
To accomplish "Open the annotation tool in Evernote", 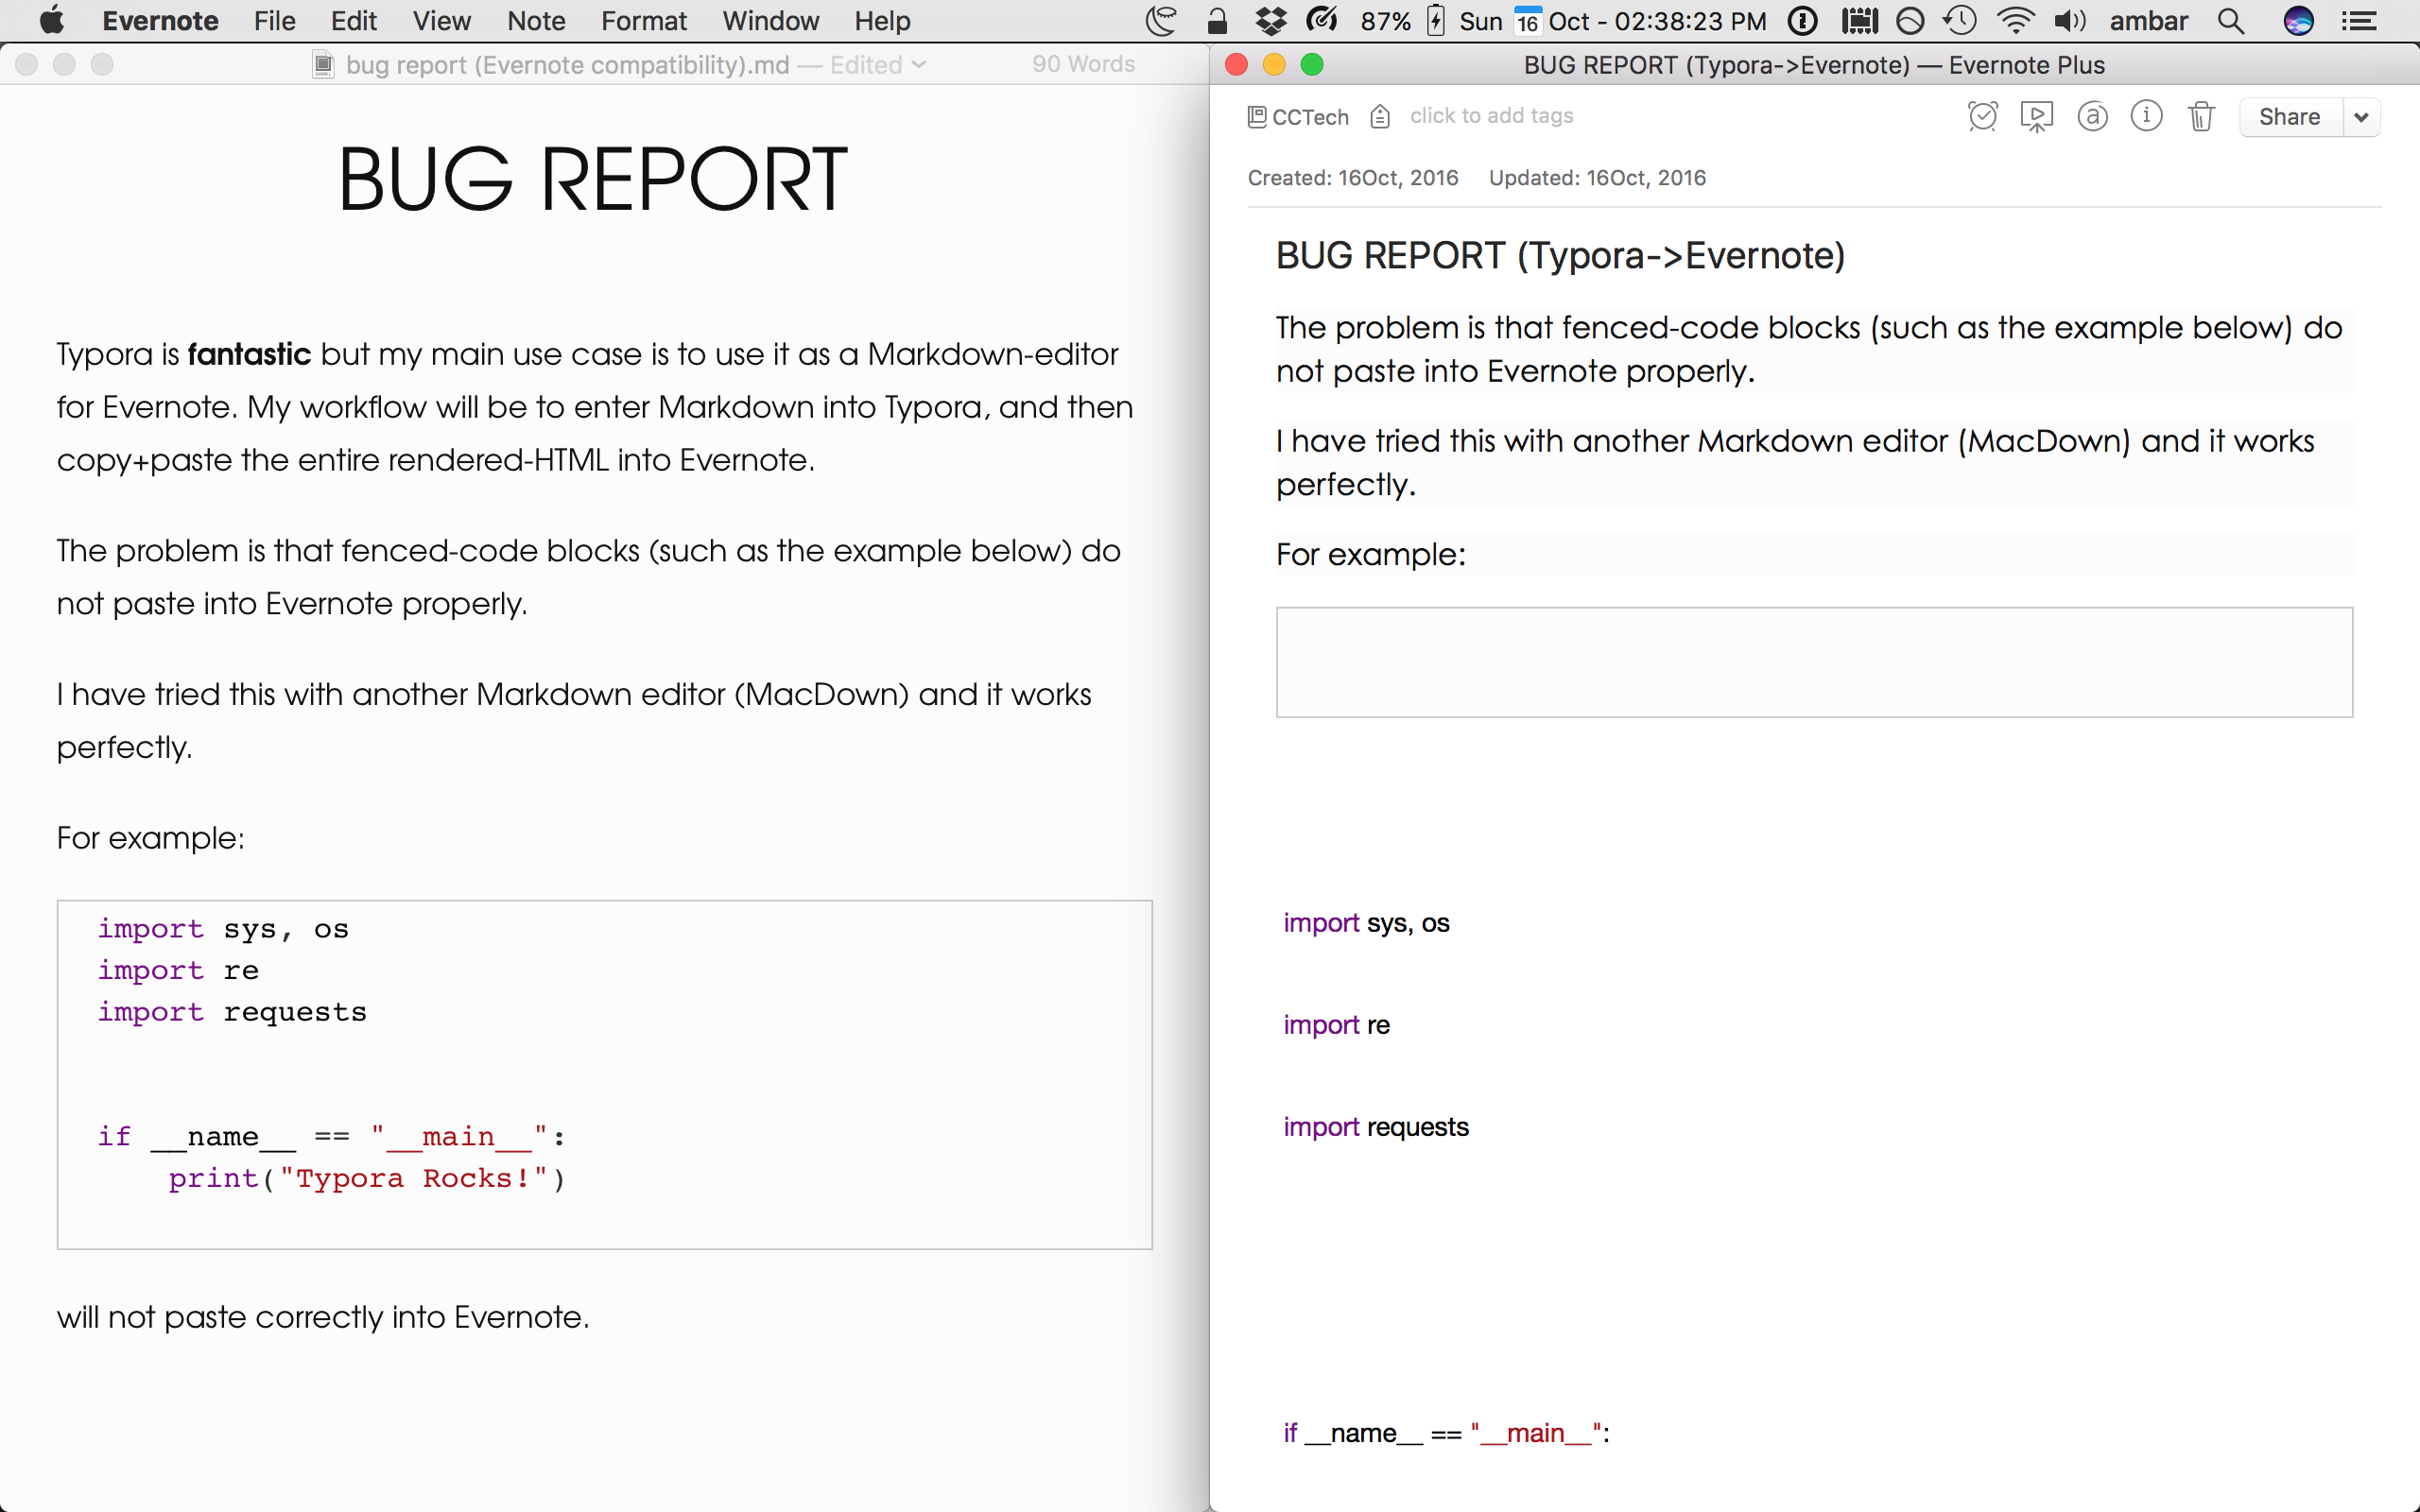I will (2093, 117).
